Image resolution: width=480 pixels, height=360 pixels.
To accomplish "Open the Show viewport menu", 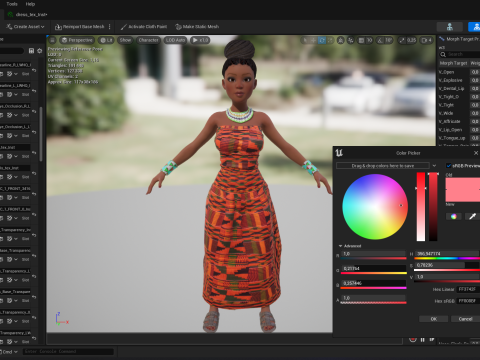I will (x=125, y=40).
